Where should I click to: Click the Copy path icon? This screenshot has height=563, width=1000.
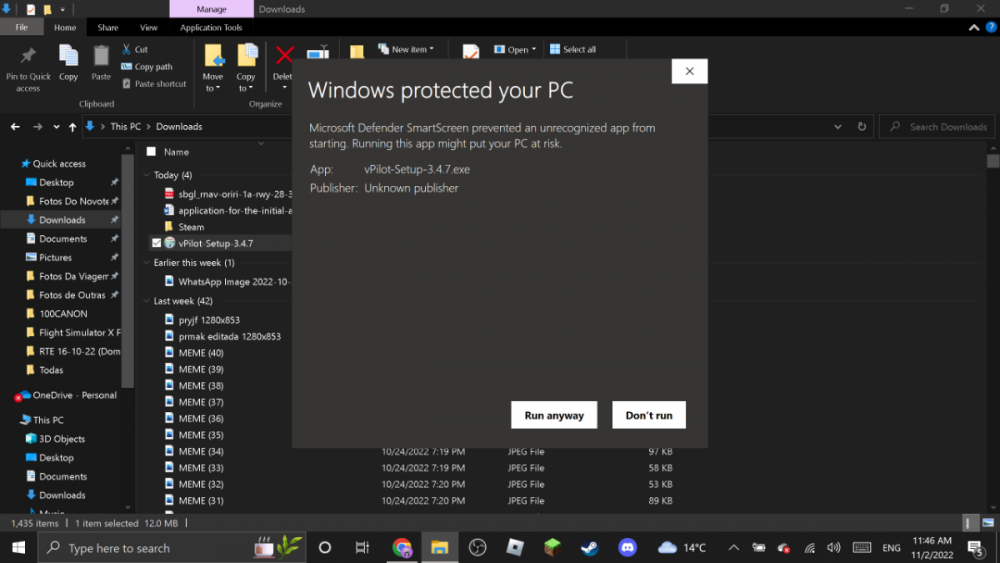click(x=127, y=67)
